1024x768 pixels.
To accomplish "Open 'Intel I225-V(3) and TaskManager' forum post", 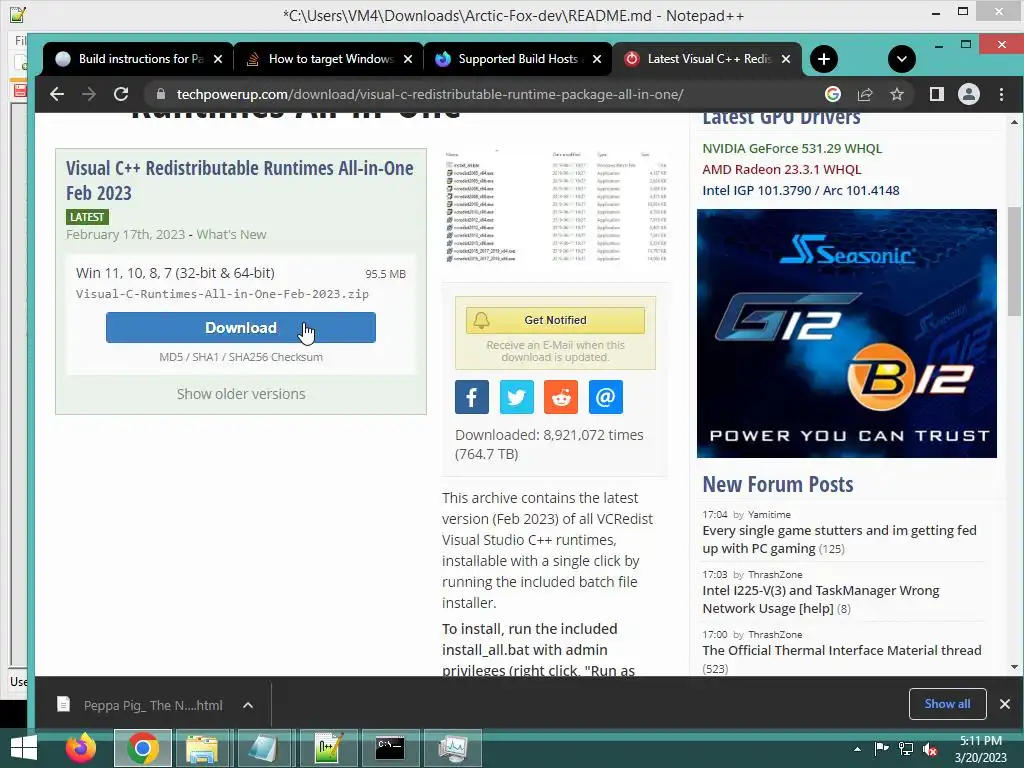I will click(x=820, y=600).
